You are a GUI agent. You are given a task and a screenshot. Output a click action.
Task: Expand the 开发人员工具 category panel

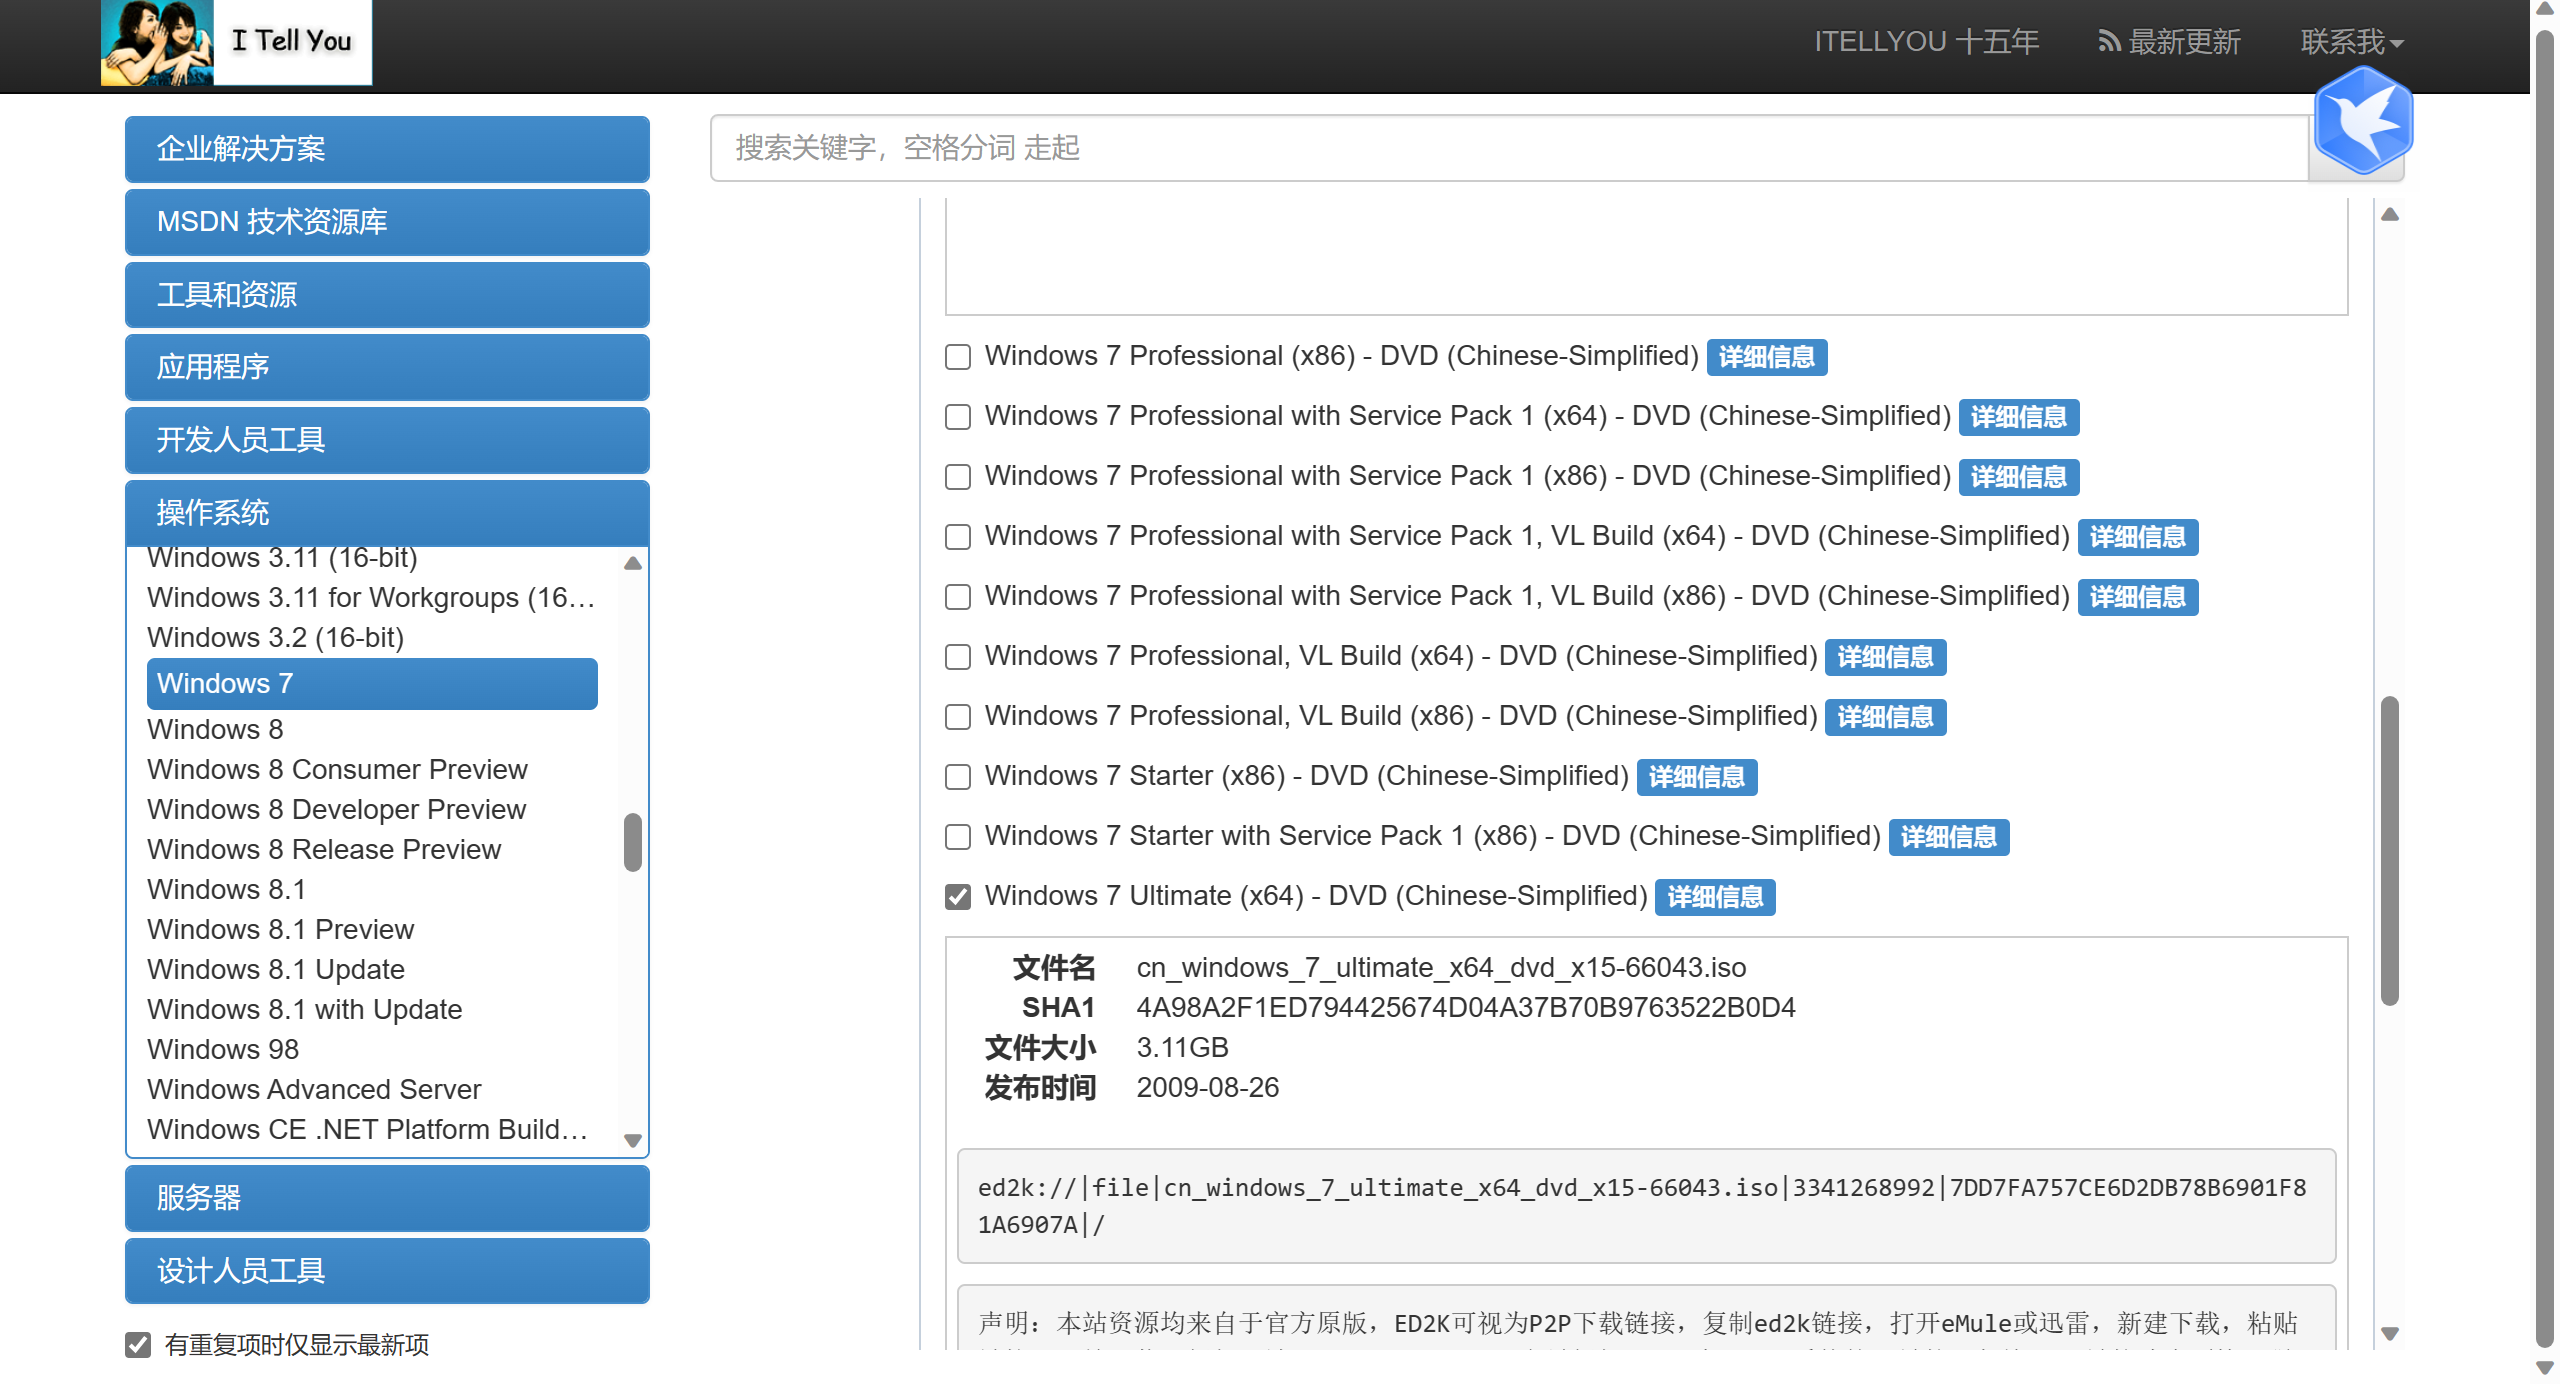(x=387, y=440)
